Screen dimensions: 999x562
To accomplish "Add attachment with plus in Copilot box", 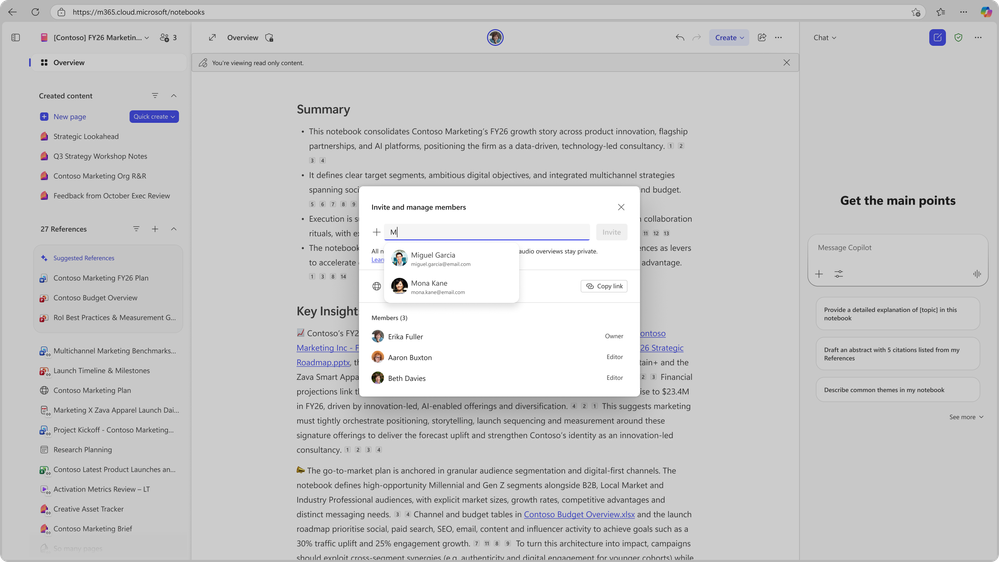I will pos(819,274).
